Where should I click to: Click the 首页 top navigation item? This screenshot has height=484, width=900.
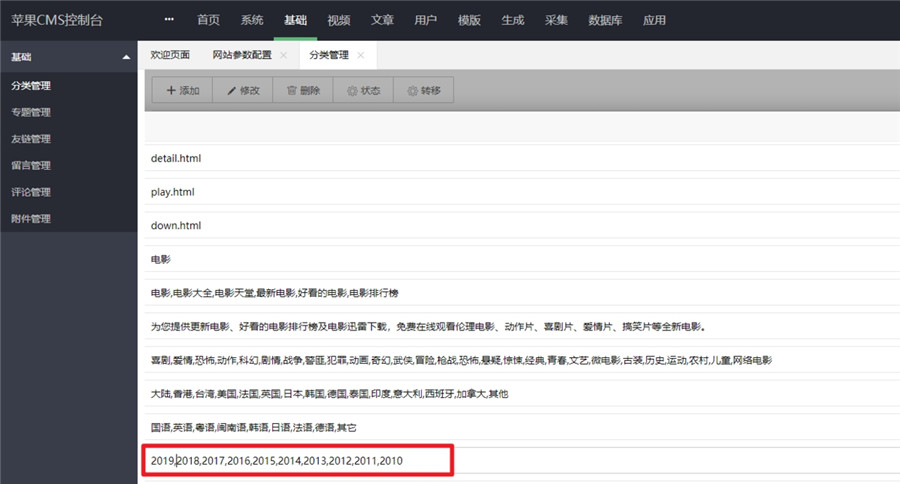tap(209, 20)
